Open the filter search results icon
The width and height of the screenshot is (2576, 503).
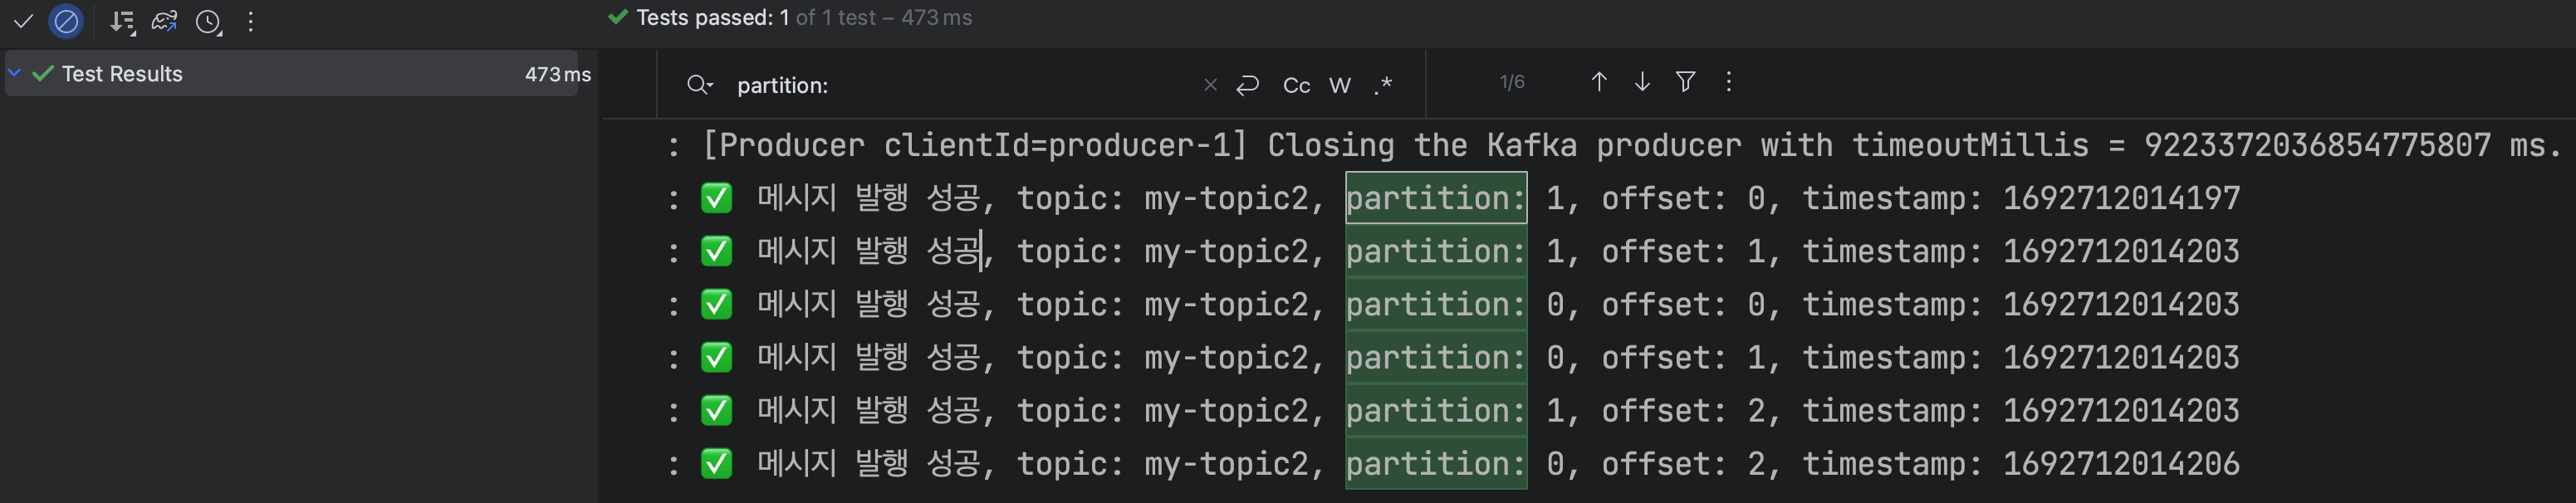point(1686,82)
